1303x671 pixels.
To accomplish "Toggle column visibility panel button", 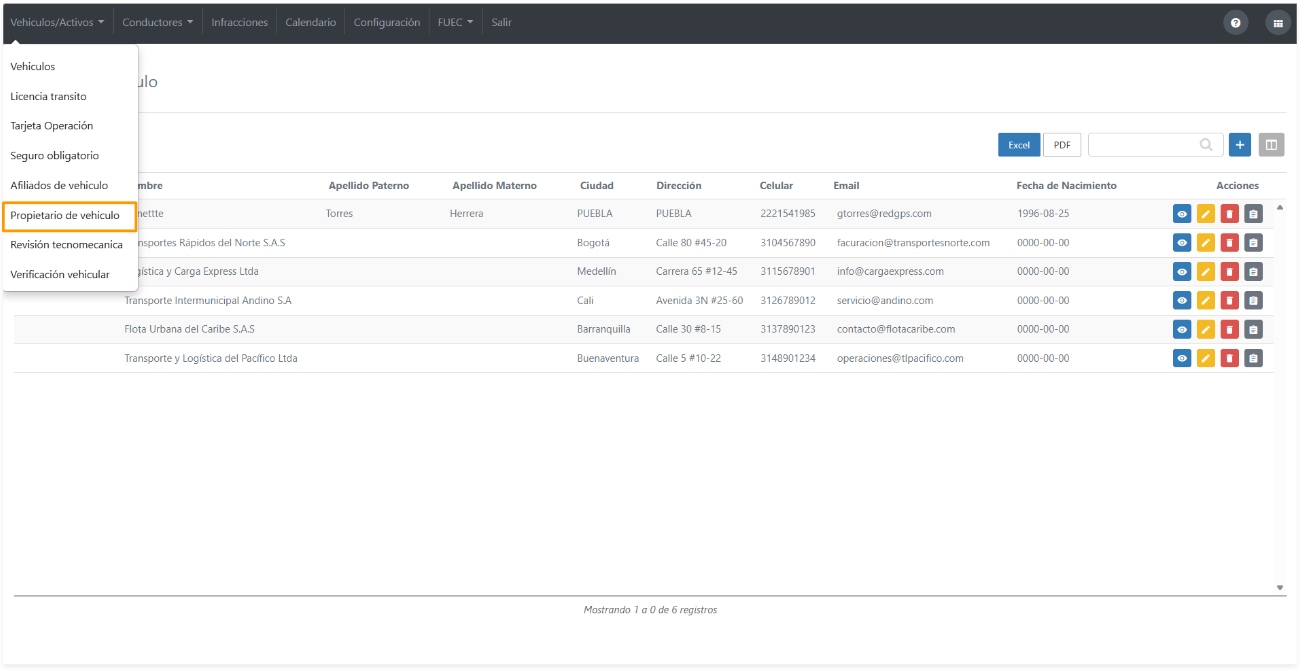I will 1271,145.
